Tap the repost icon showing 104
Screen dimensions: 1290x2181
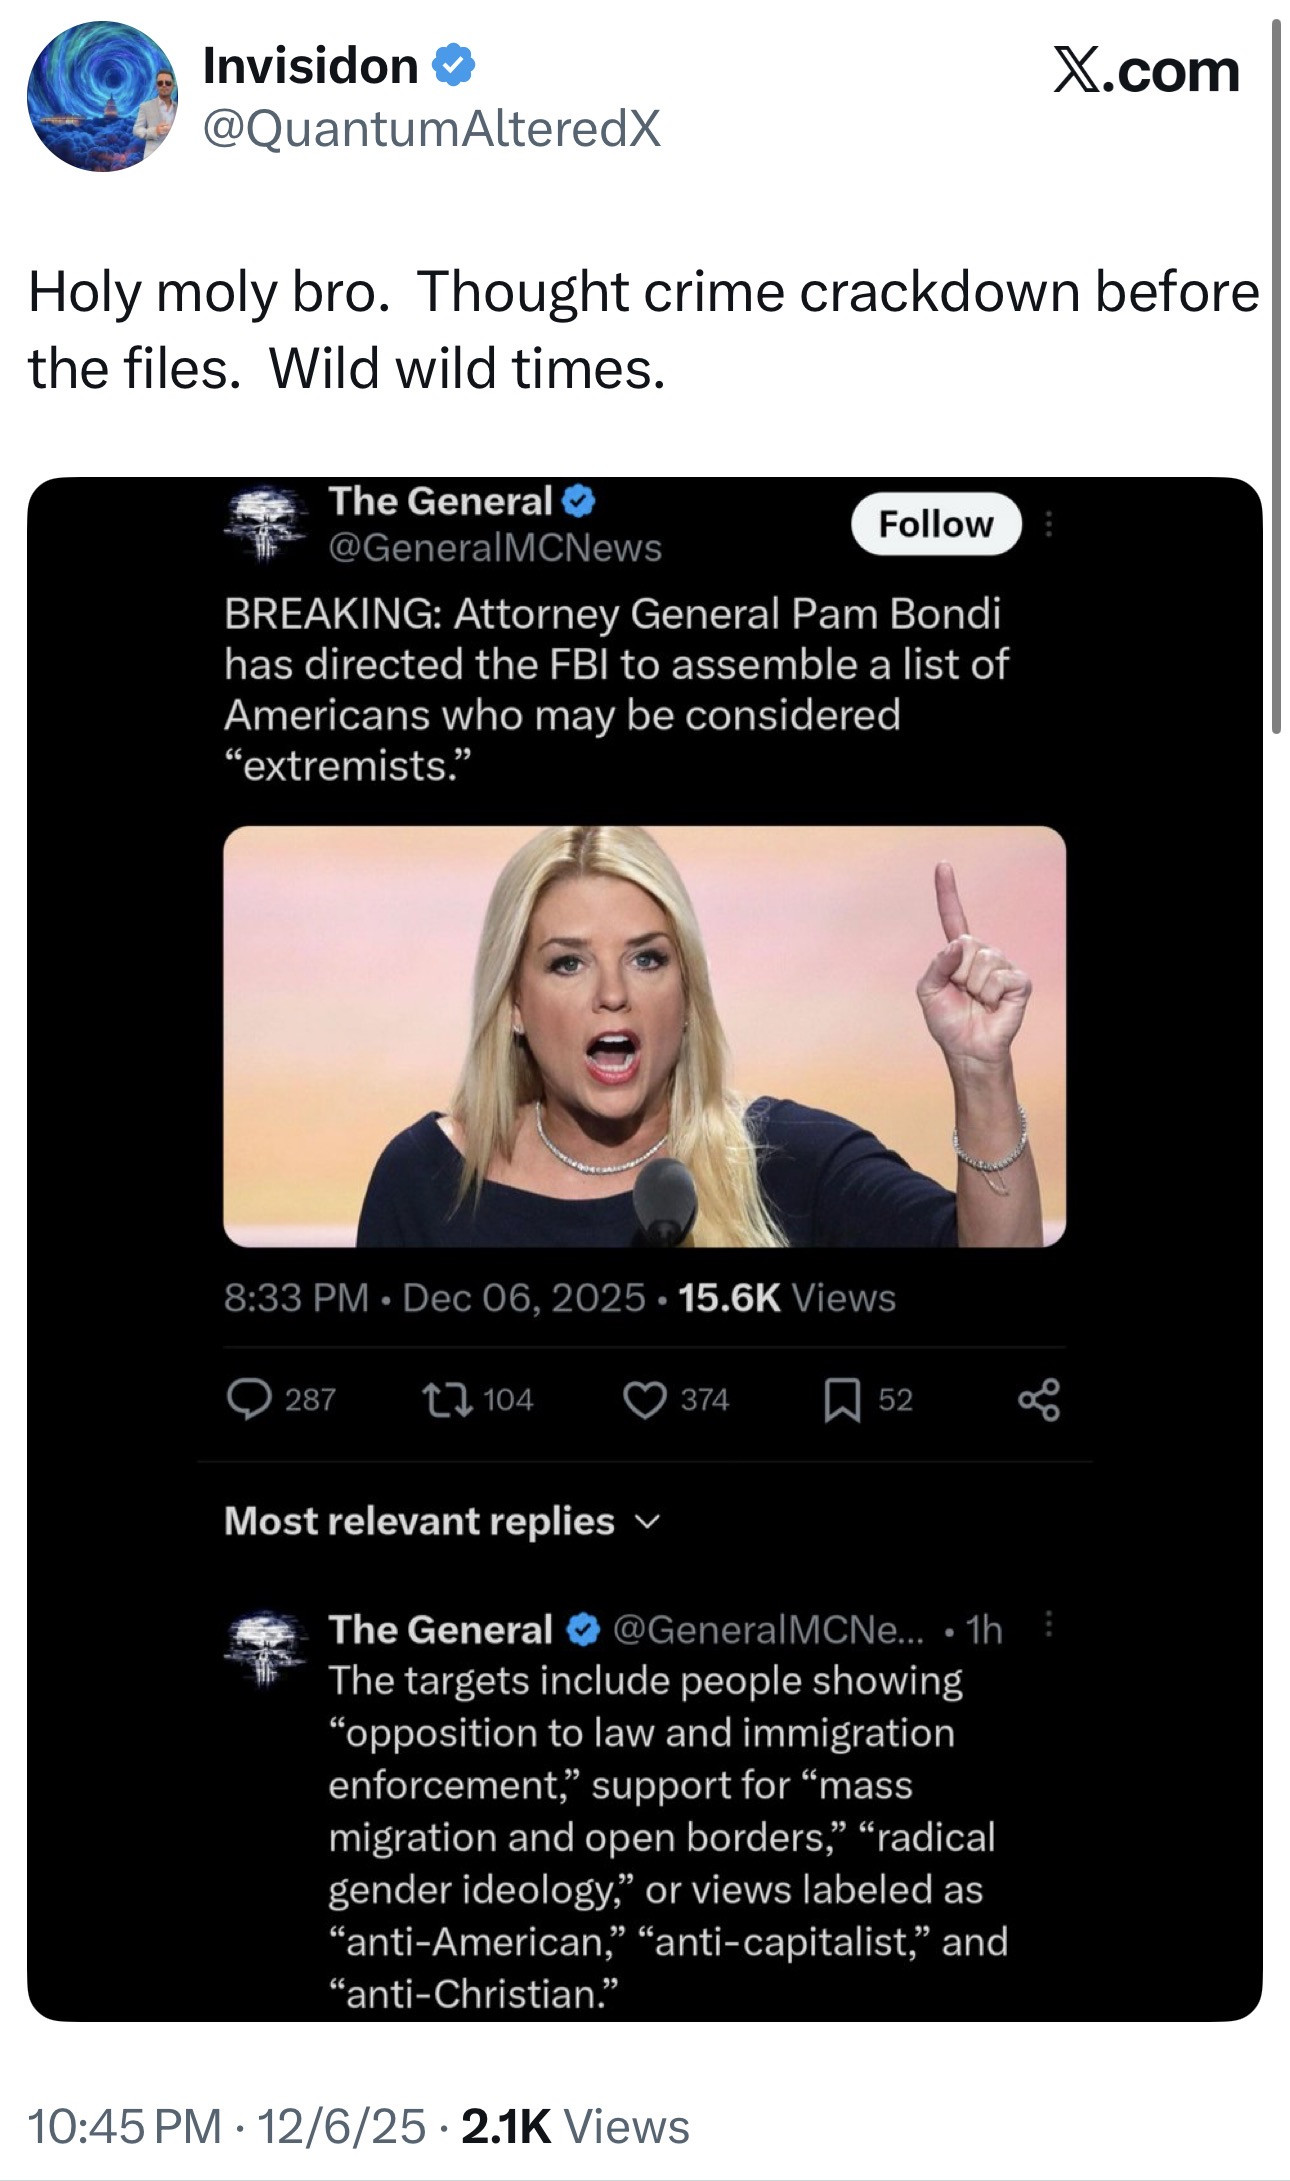tap(447, 1398)
